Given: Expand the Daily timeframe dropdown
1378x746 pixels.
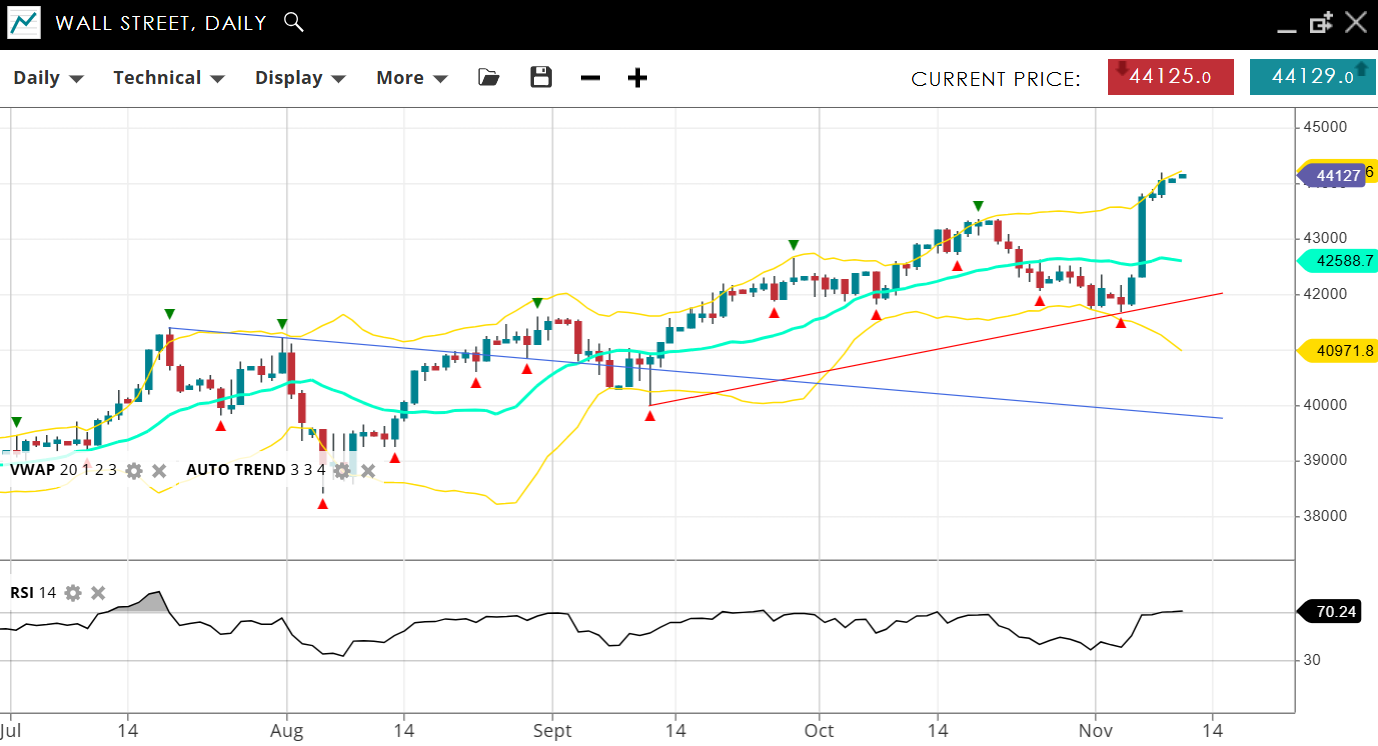Looking at the screenshot, I should [x=48, y=78].
